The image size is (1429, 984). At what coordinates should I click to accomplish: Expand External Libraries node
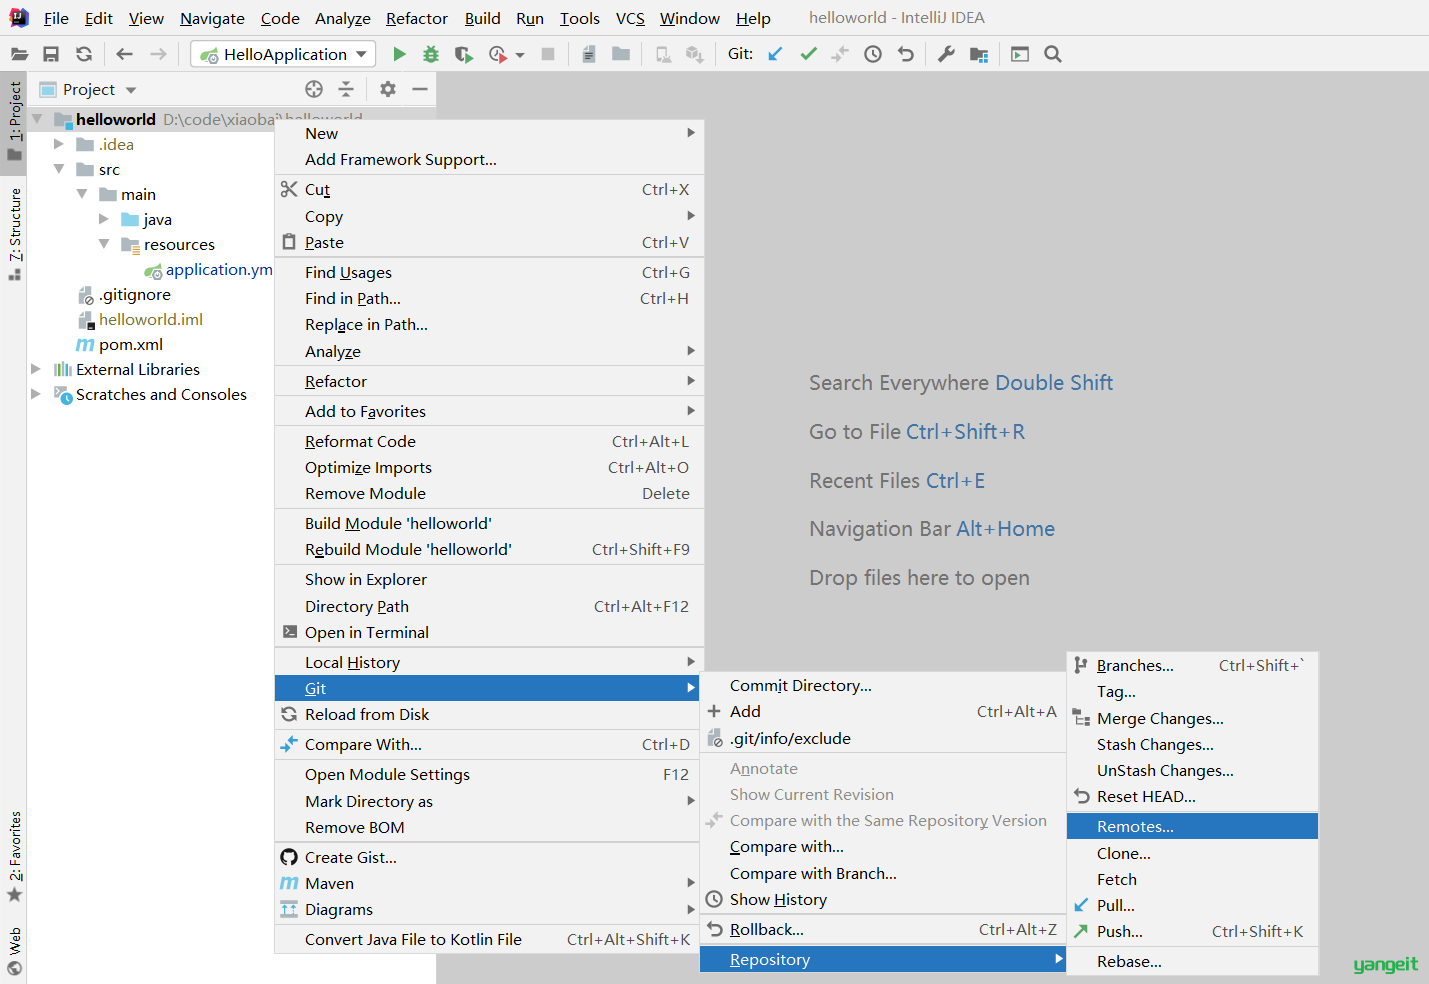[x=36, y=369]
